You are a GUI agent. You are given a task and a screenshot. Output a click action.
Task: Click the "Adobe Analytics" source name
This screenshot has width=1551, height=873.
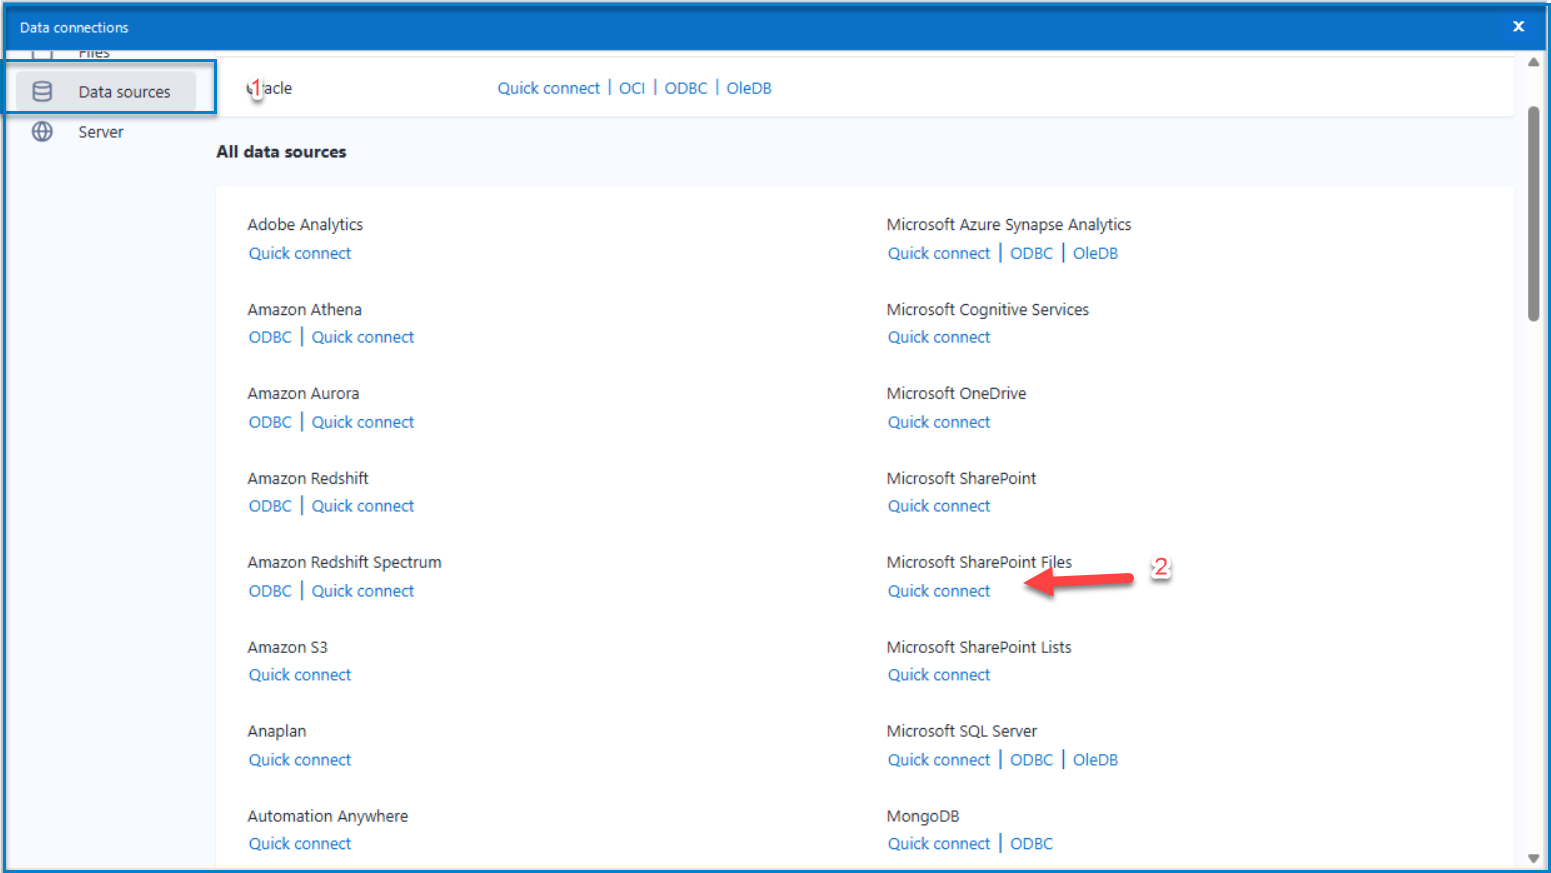pos(305,225)
